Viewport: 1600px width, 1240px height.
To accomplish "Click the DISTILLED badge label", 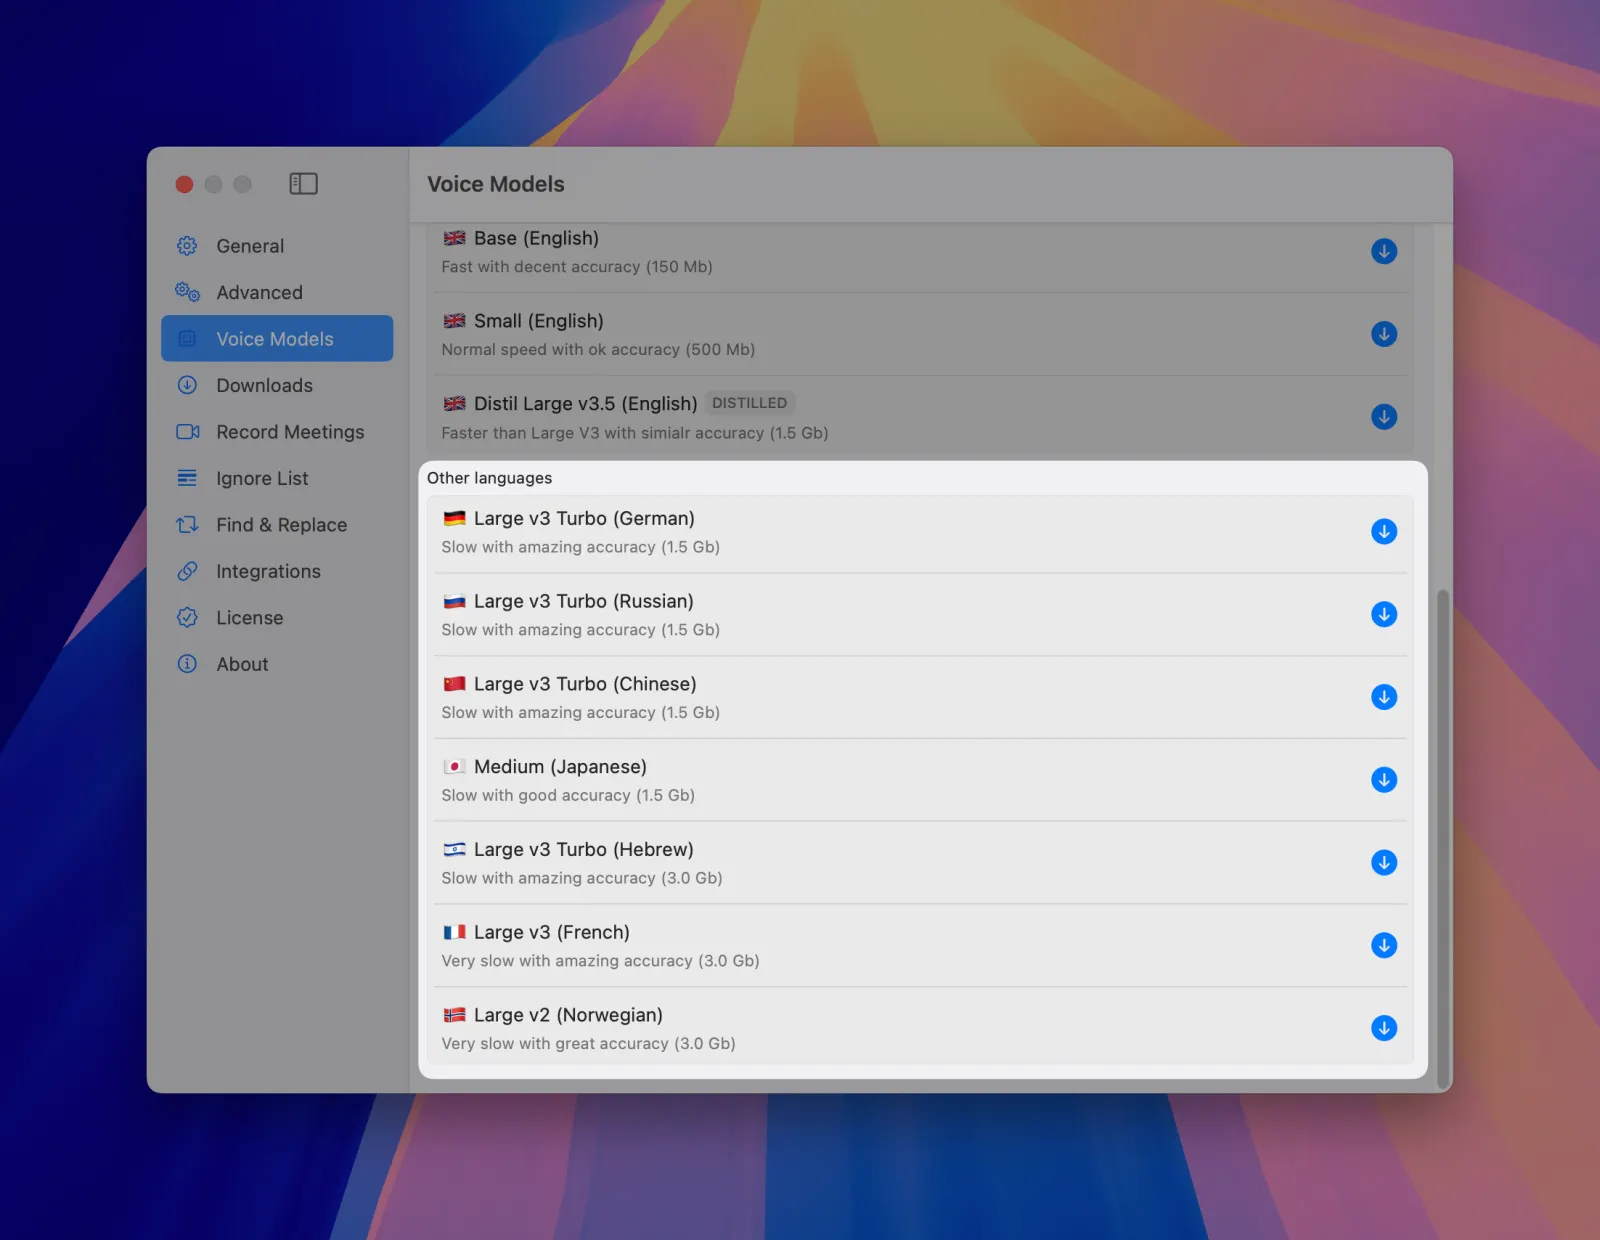I will coord(750,403).
